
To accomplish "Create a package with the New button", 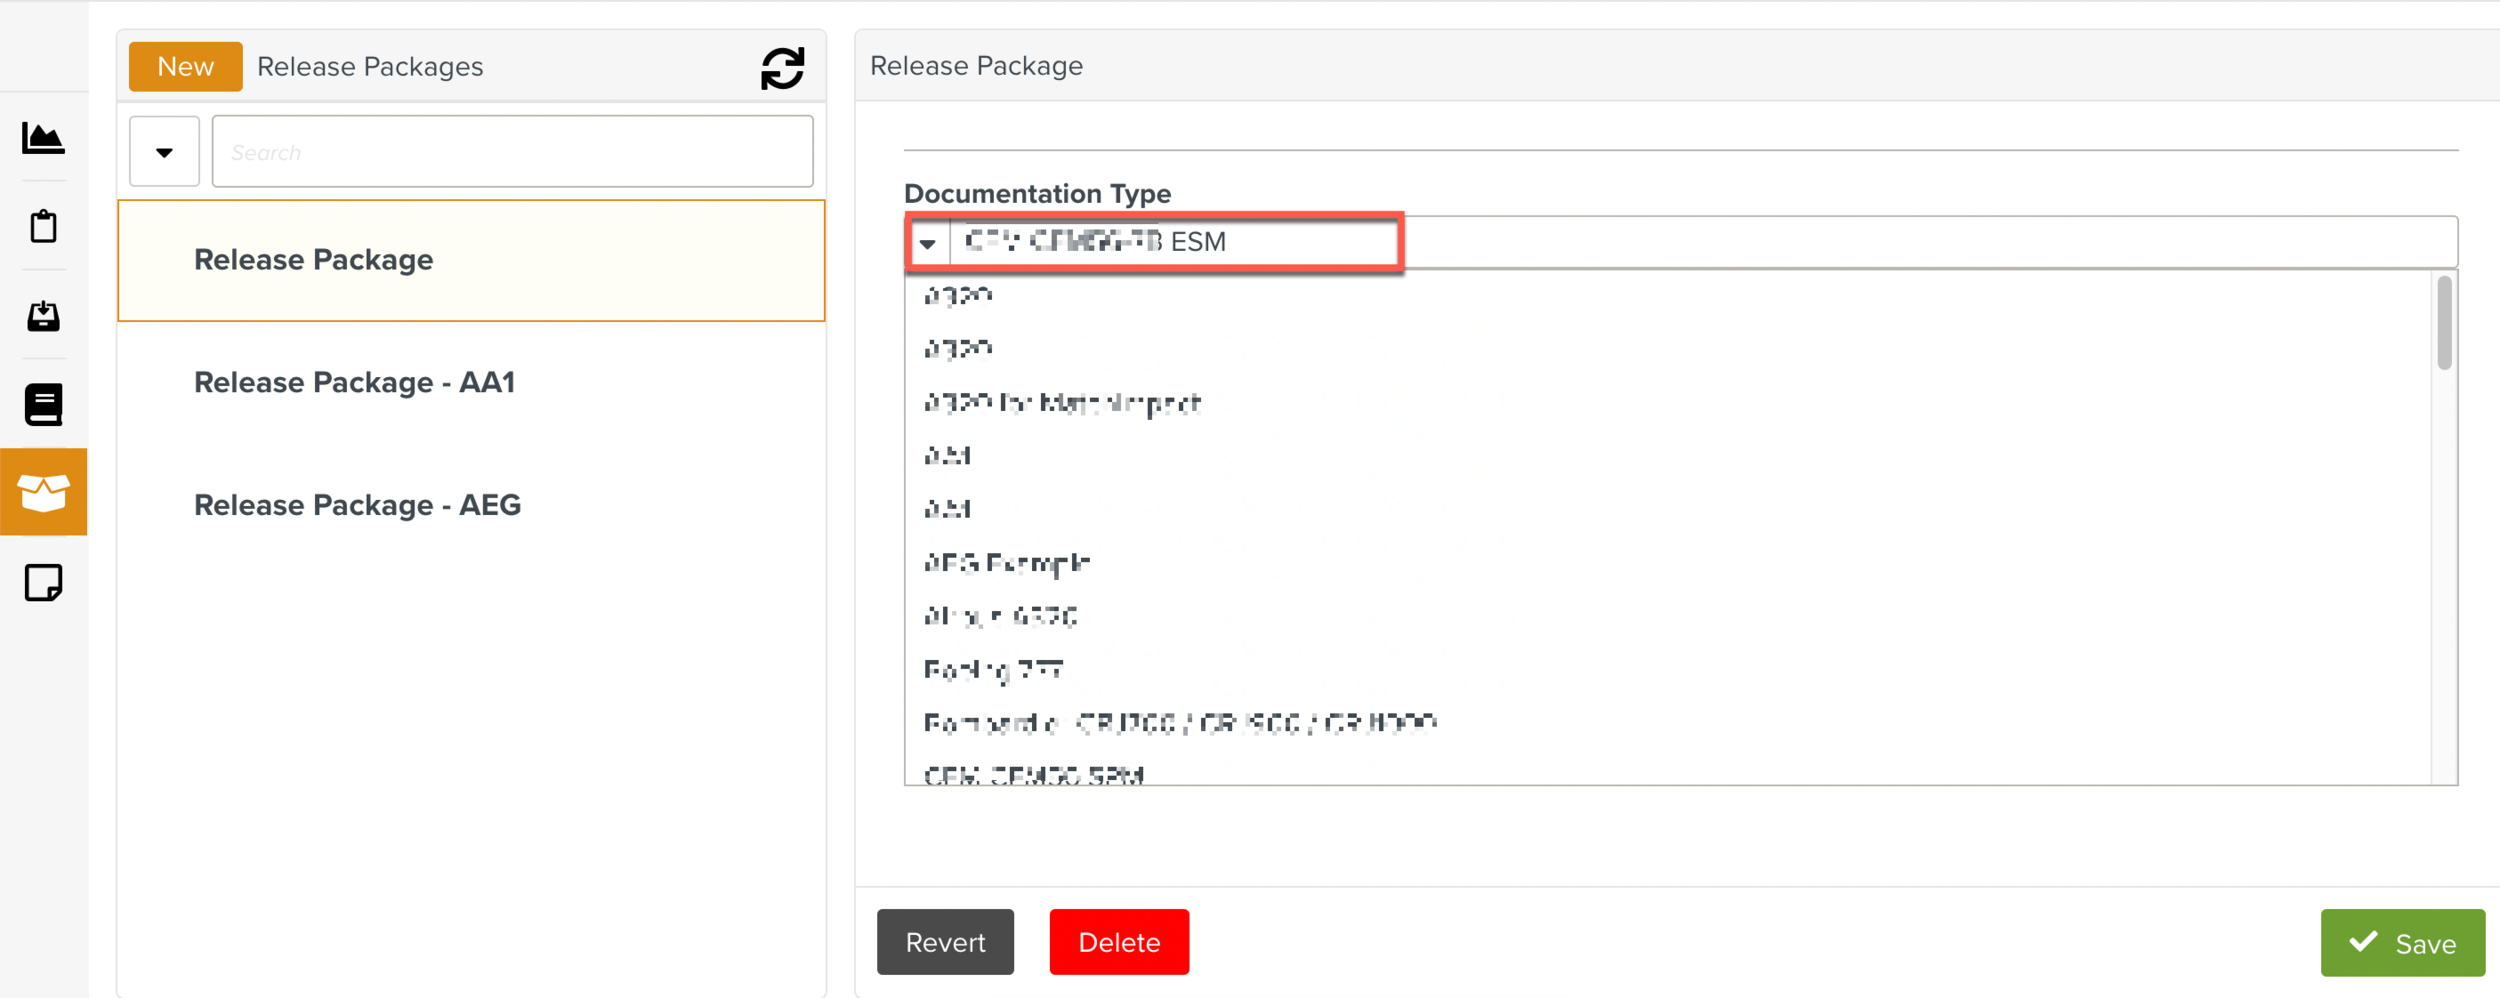I will click(x=185, y=66).
